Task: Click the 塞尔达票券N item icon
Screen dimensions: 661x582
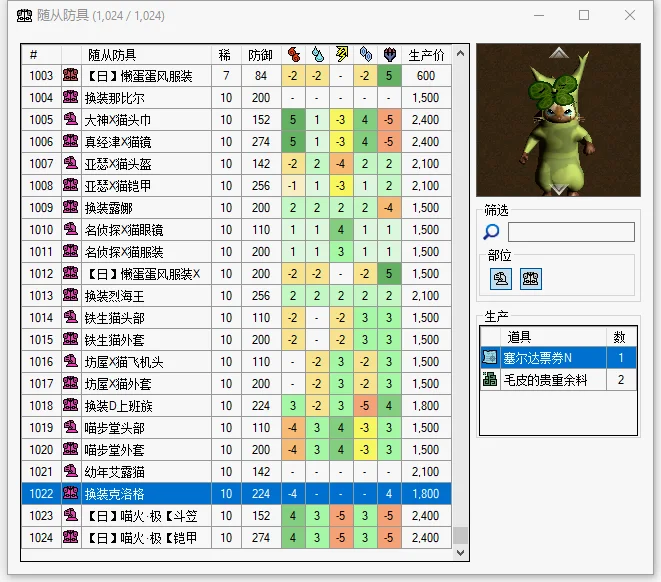Action: (490, 357)
